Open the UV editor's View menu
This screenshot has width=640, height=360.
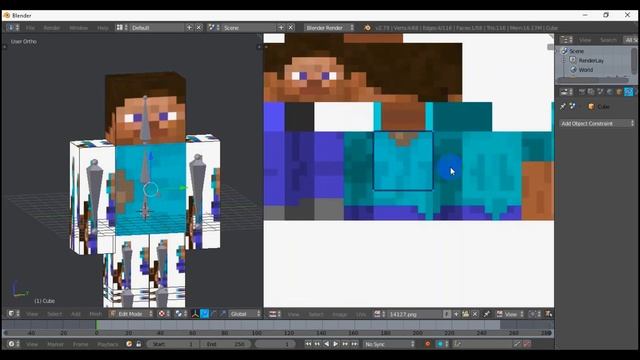pyautogui.click(x=293, y=314)
